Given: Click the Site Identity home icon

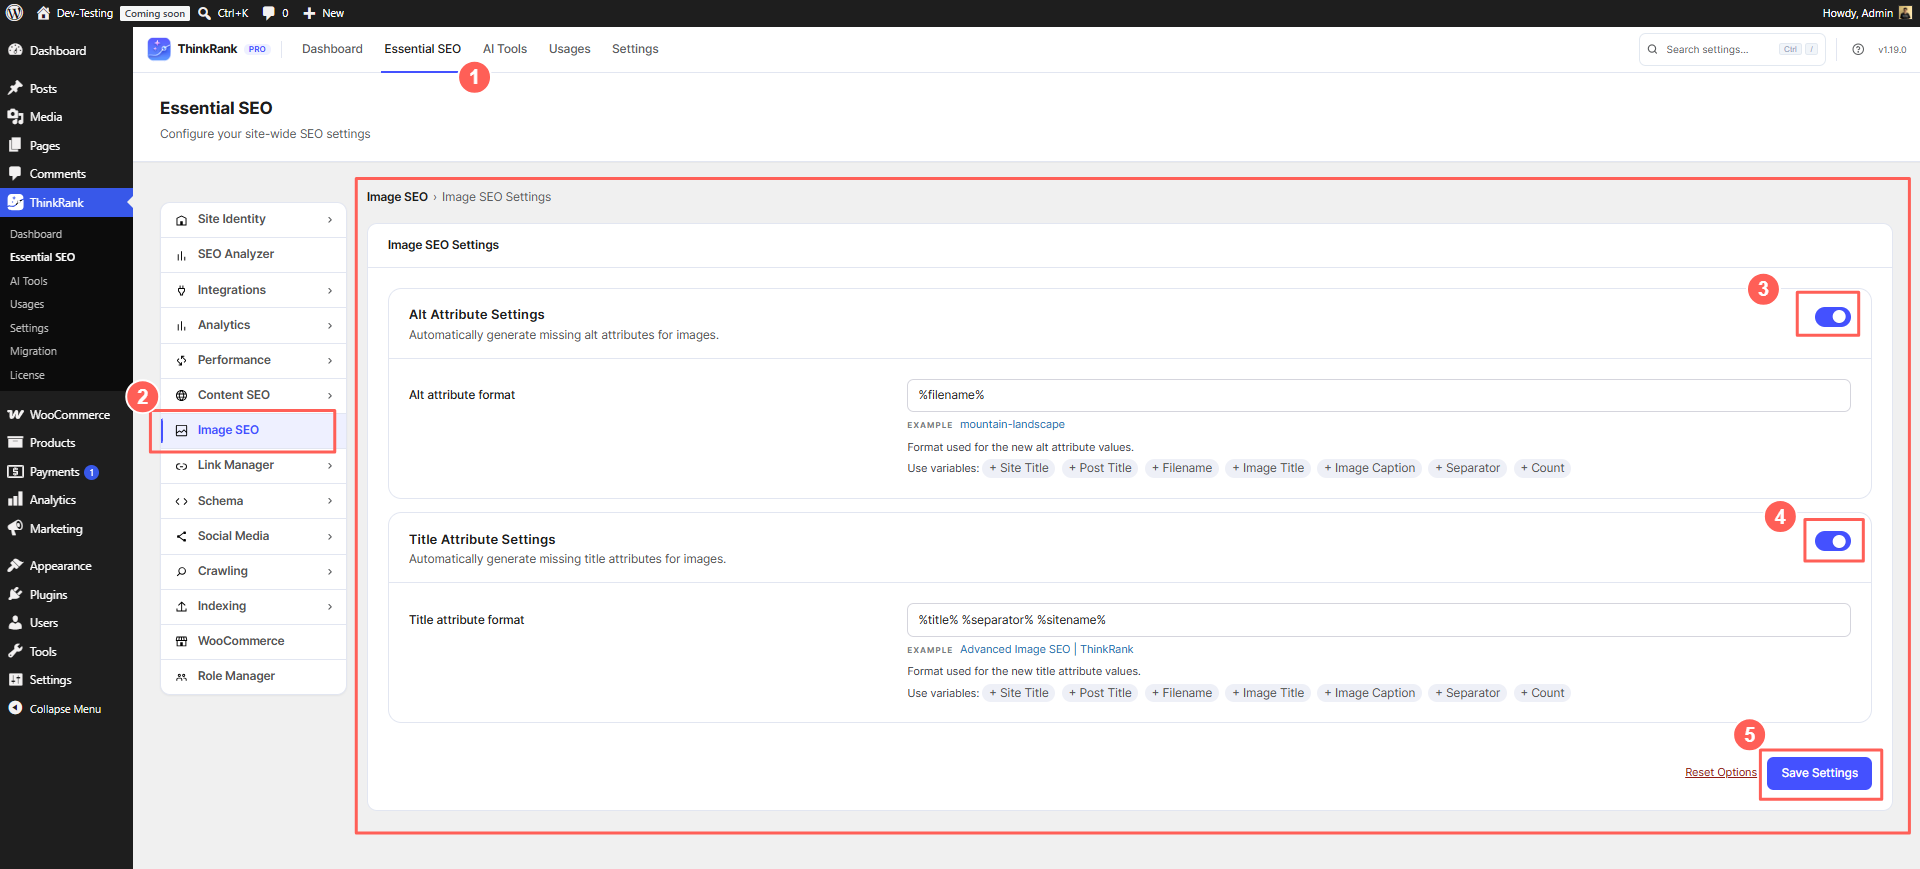Looking at the screenshot, I should click(x=181, y=220).
